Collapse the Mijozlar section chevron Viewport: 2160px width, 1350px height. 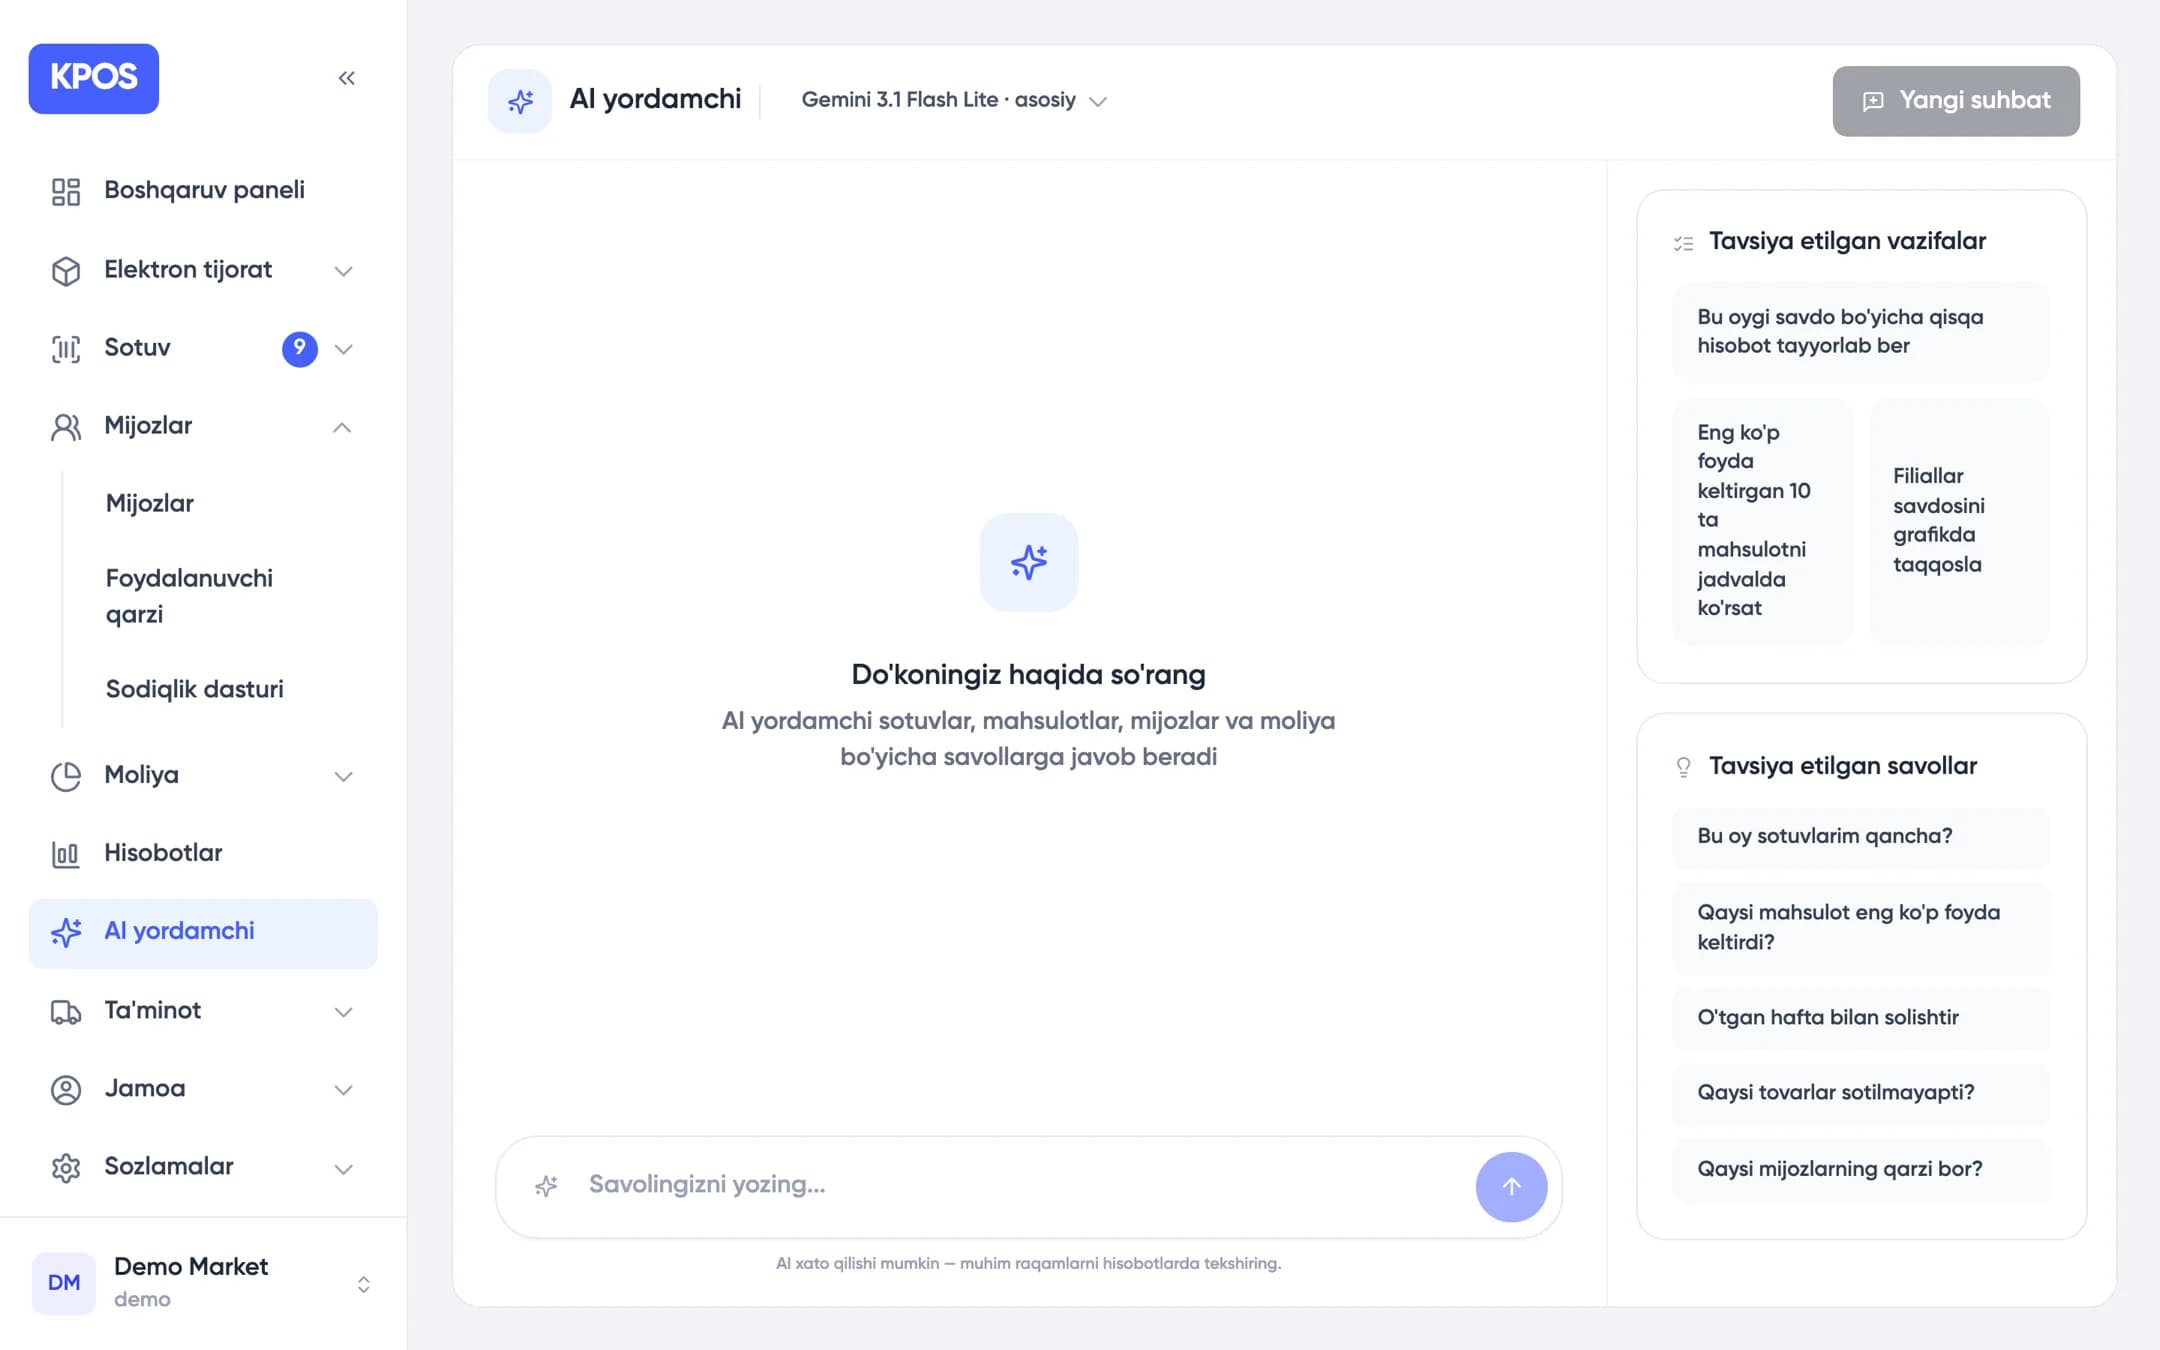point(342,427)
